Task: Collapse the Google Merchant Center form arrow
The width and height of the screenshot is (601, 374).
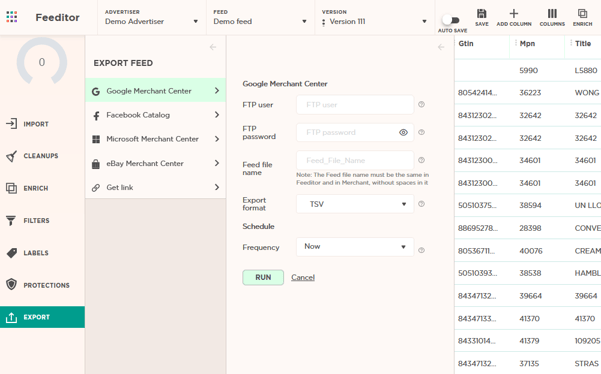Action: coord(441,47)
